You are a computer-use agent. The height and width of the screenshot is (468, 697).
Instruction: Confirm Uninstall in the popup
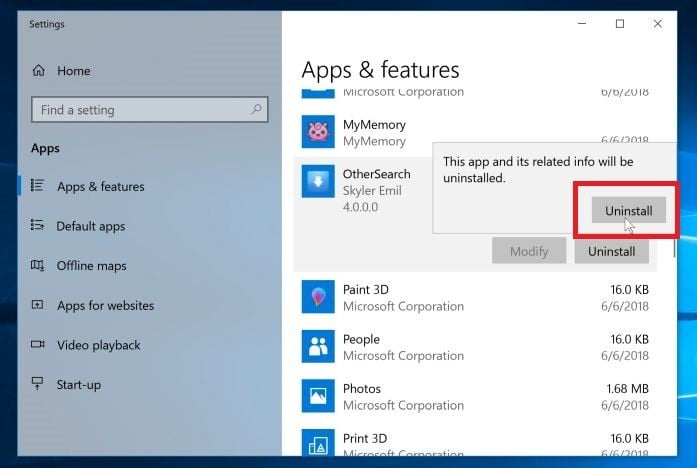click(628, 211)
